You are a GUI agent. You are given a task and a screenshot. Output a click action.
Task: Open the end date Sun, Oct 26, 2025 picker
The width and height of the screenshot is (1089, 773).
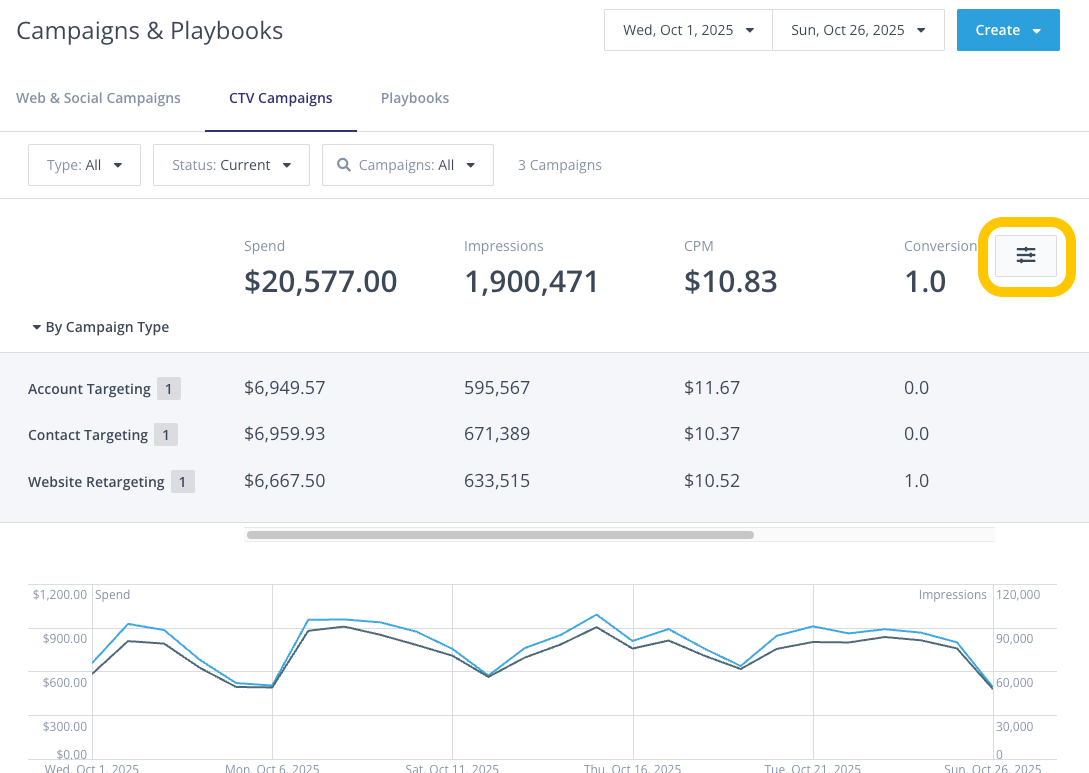(x=858, y=30)
